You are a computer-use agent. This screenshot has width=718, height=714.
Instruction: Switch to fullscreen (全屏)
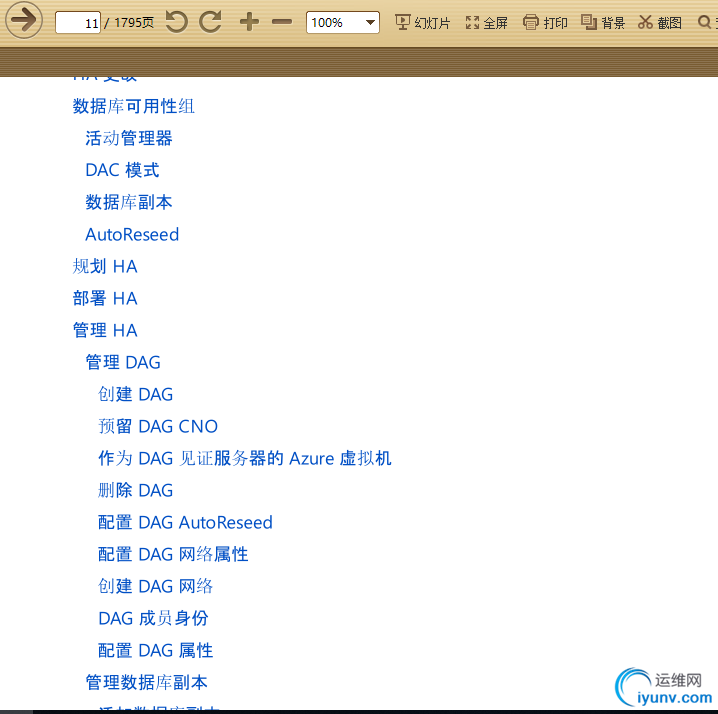(x=486, y=22)
